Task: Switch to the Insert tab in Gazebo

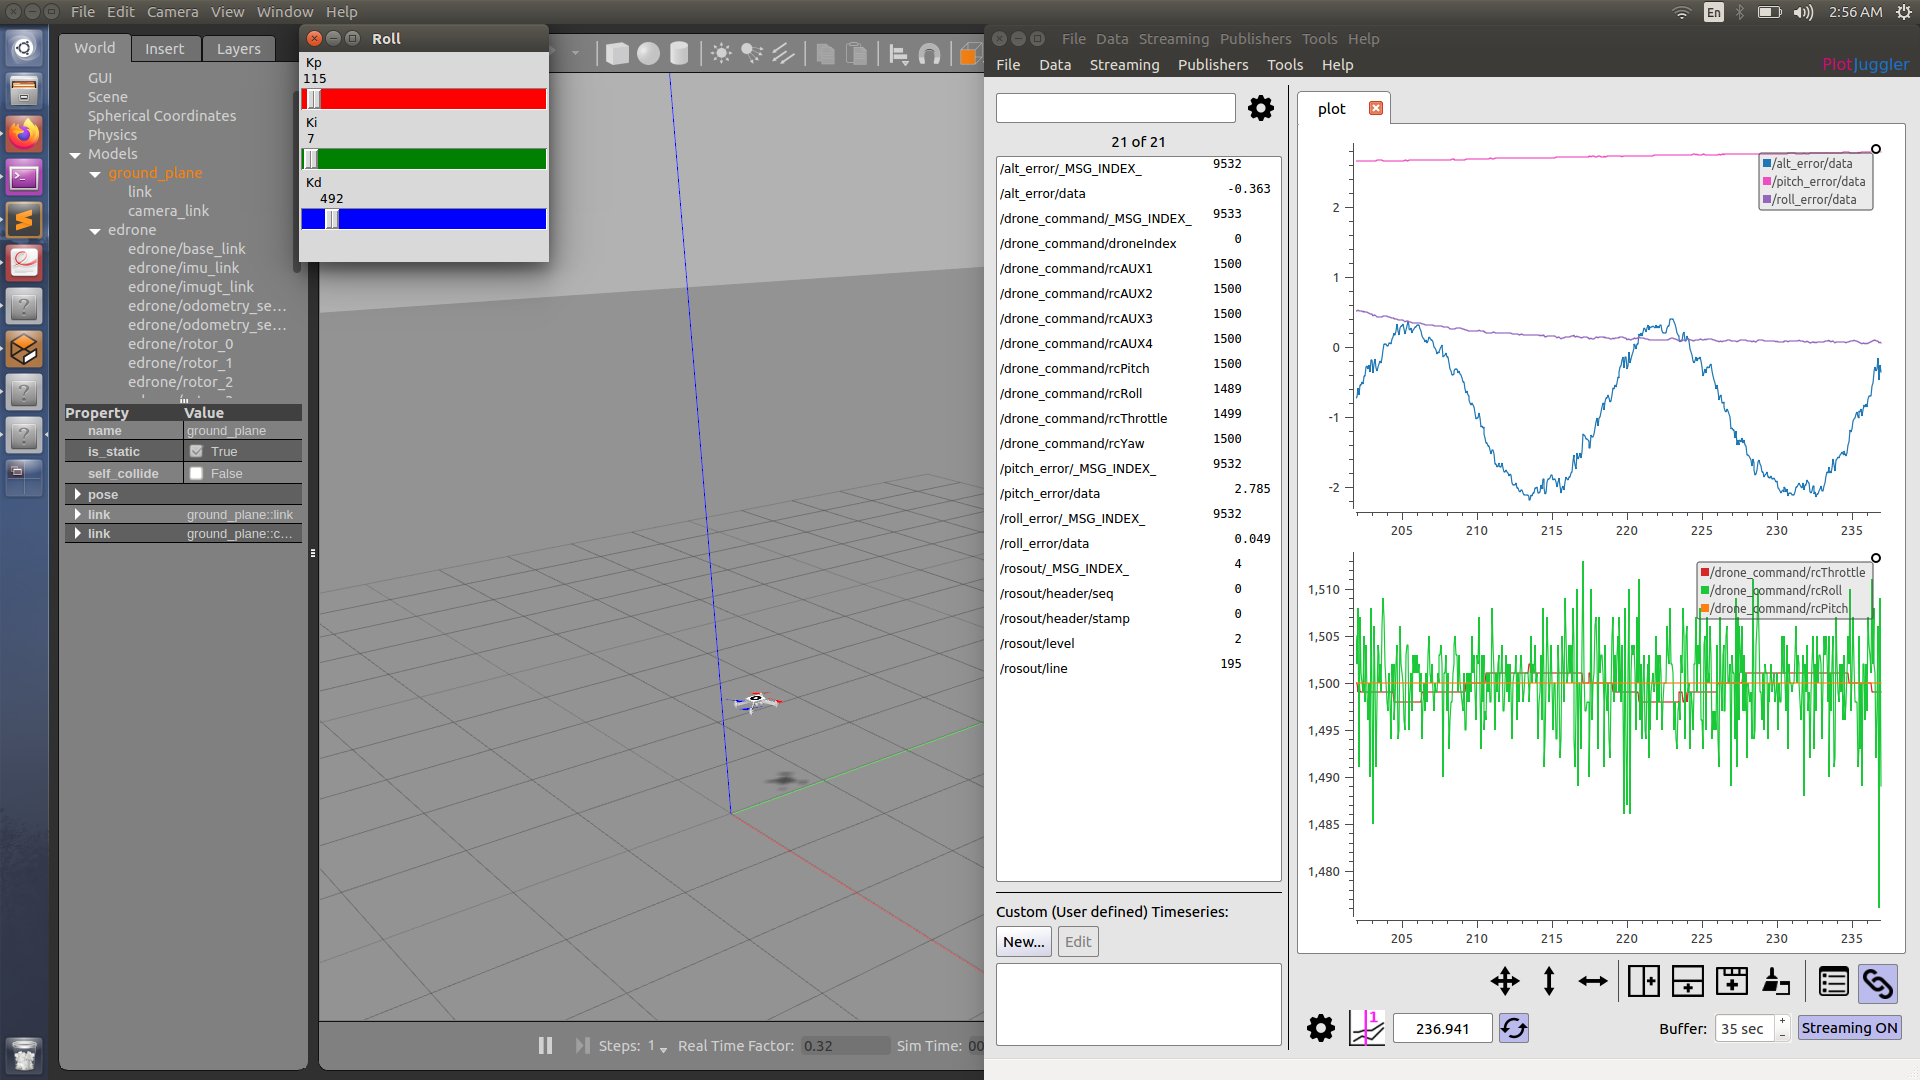Action: click(164, 49)
